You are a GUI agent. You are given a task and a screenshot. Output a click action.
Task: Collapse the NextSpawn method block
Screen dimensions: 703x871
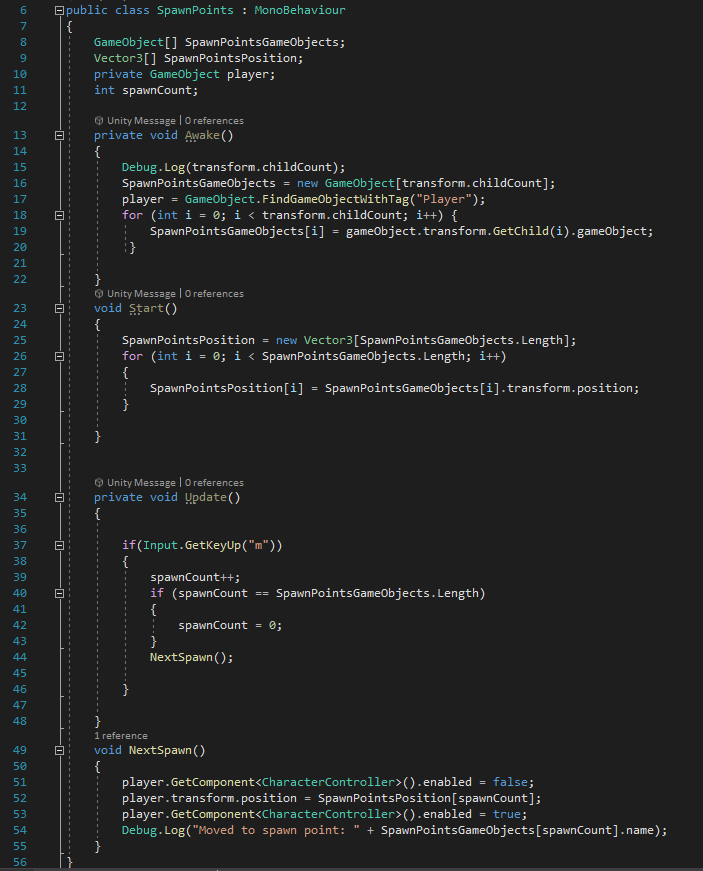59,750
